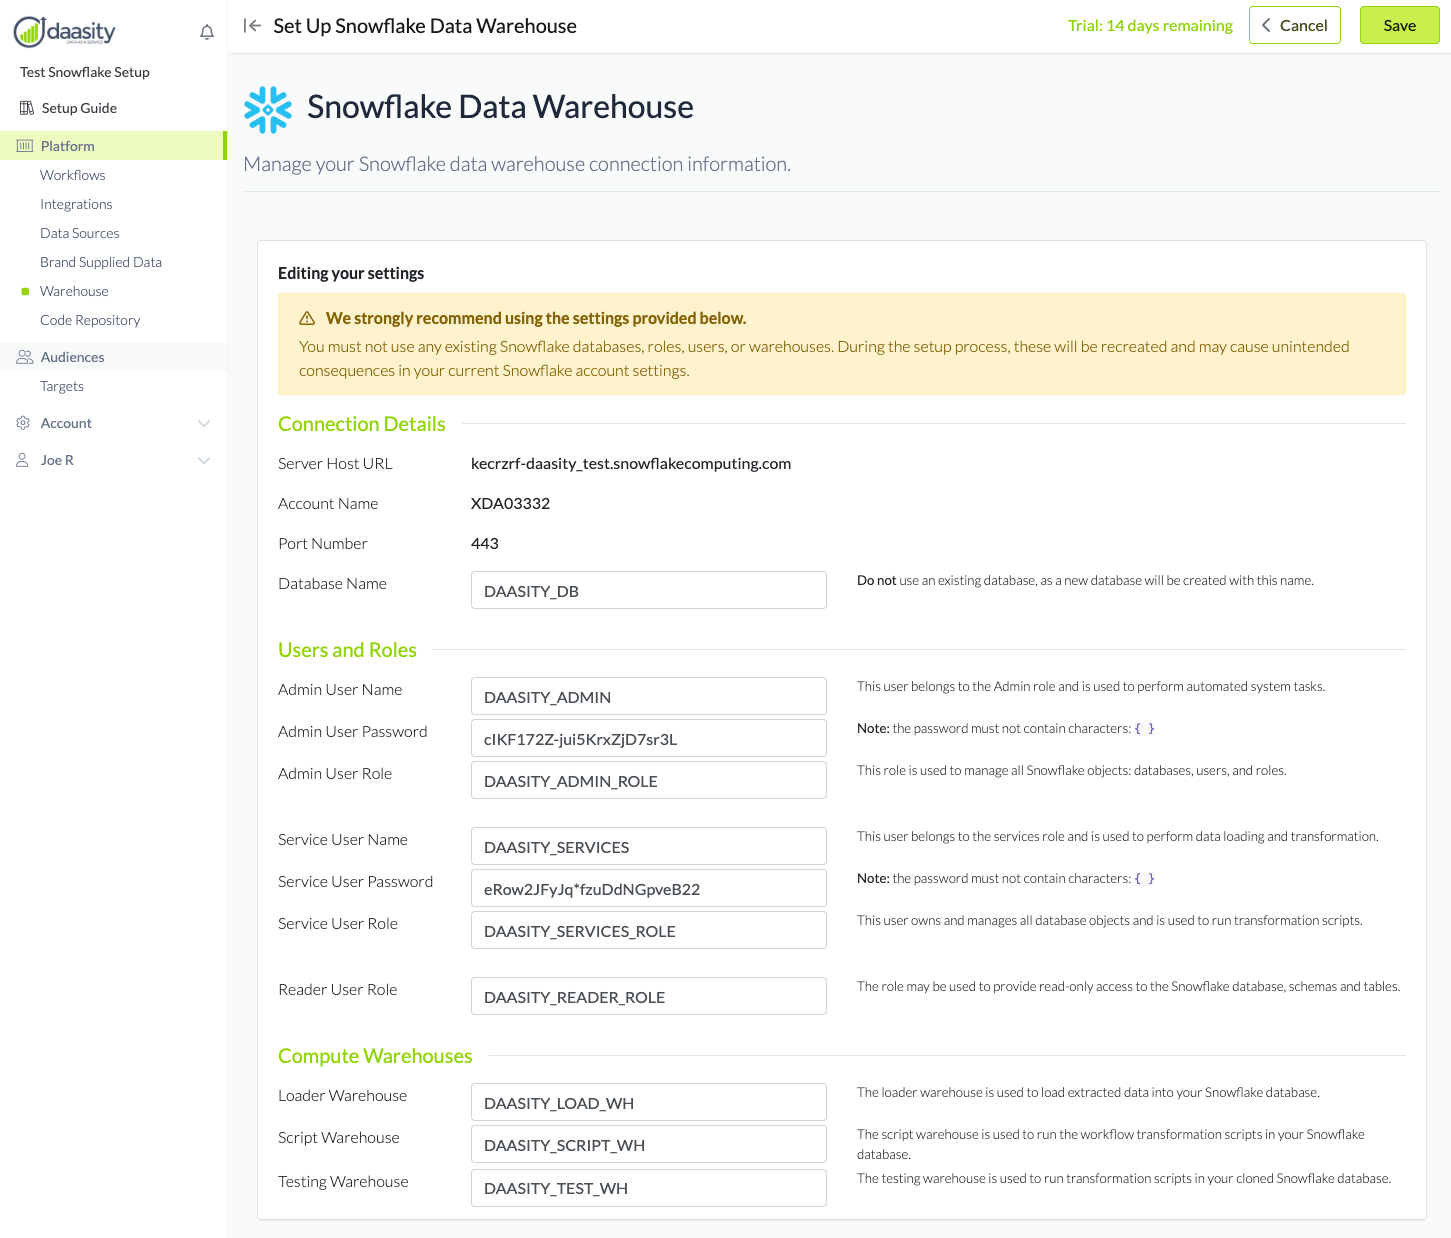Click the Setup Guide book icon

click(x=27, y=108)
